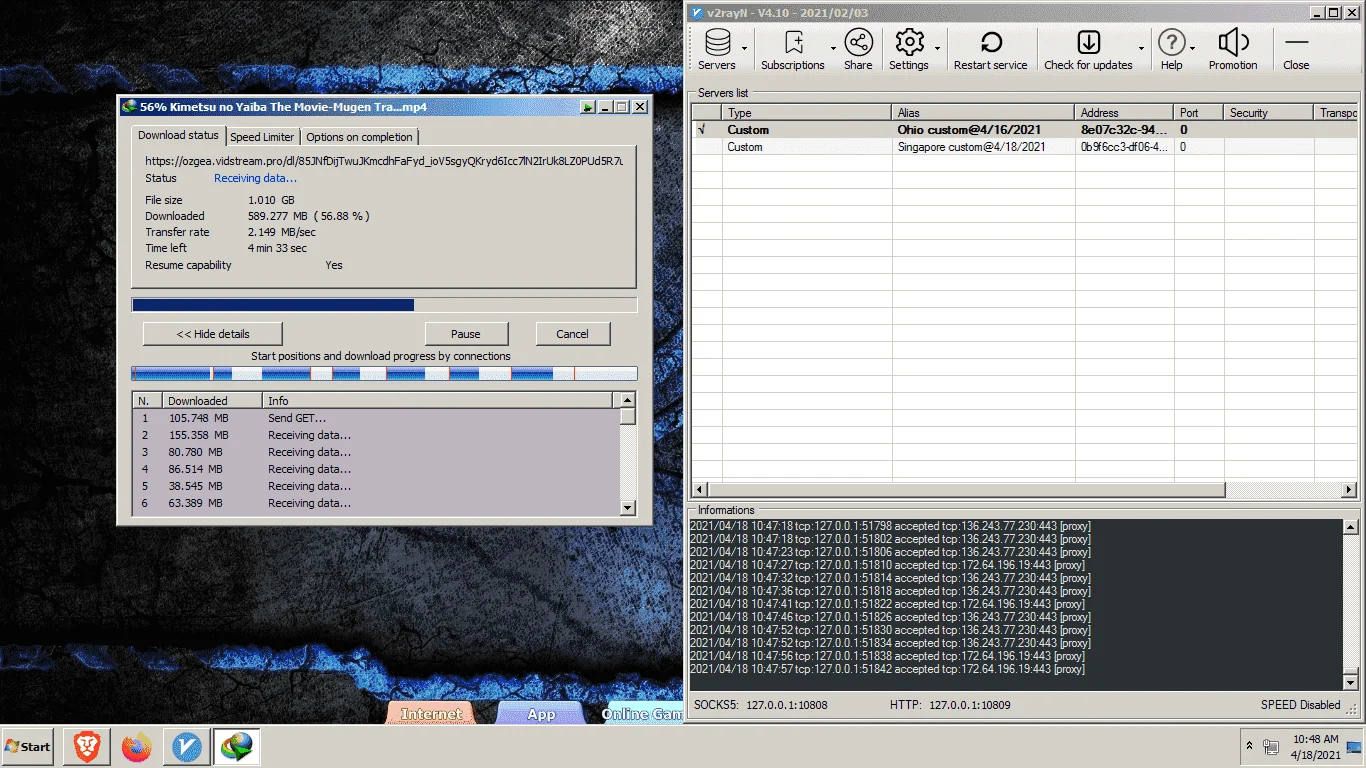Expand the Check for updates dropdown arrow

pyautogui.click(x=1141, y=49)
